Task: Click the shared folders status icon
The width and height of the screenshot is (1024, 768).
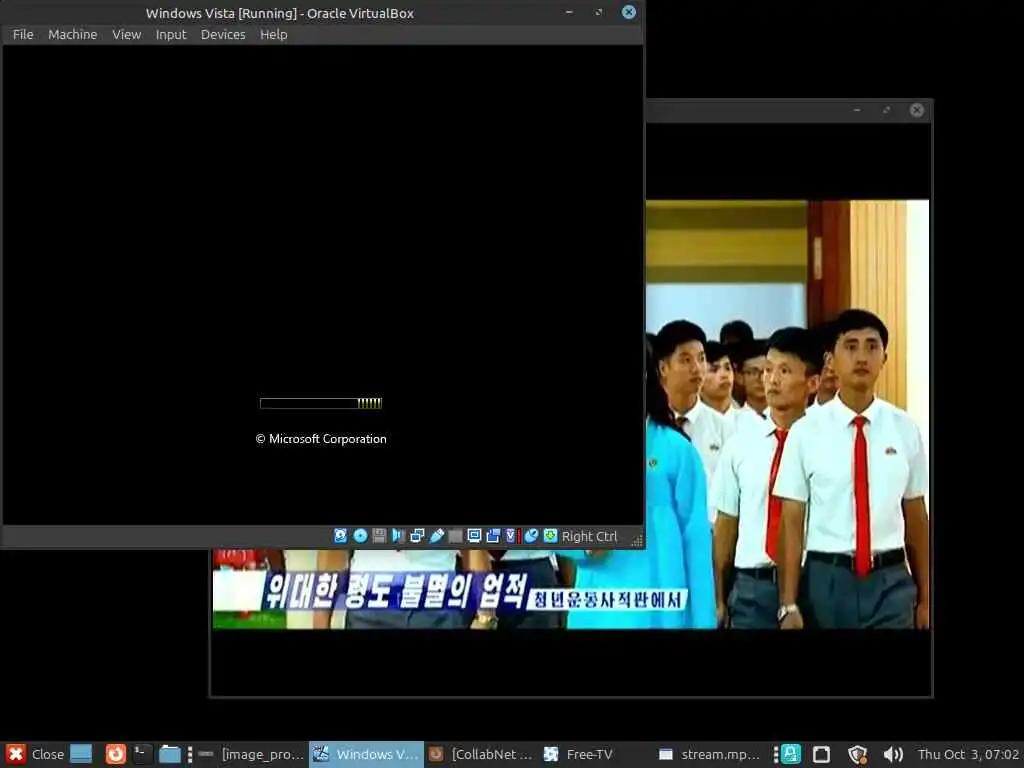Action: click(x=455, y=536)
